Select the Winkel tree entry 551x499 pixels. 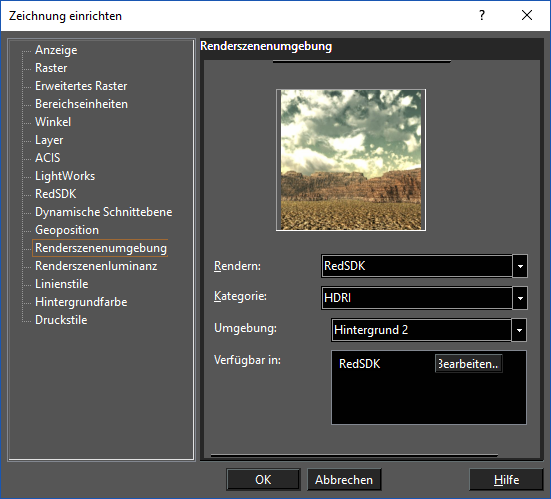(x=53, y=122)
